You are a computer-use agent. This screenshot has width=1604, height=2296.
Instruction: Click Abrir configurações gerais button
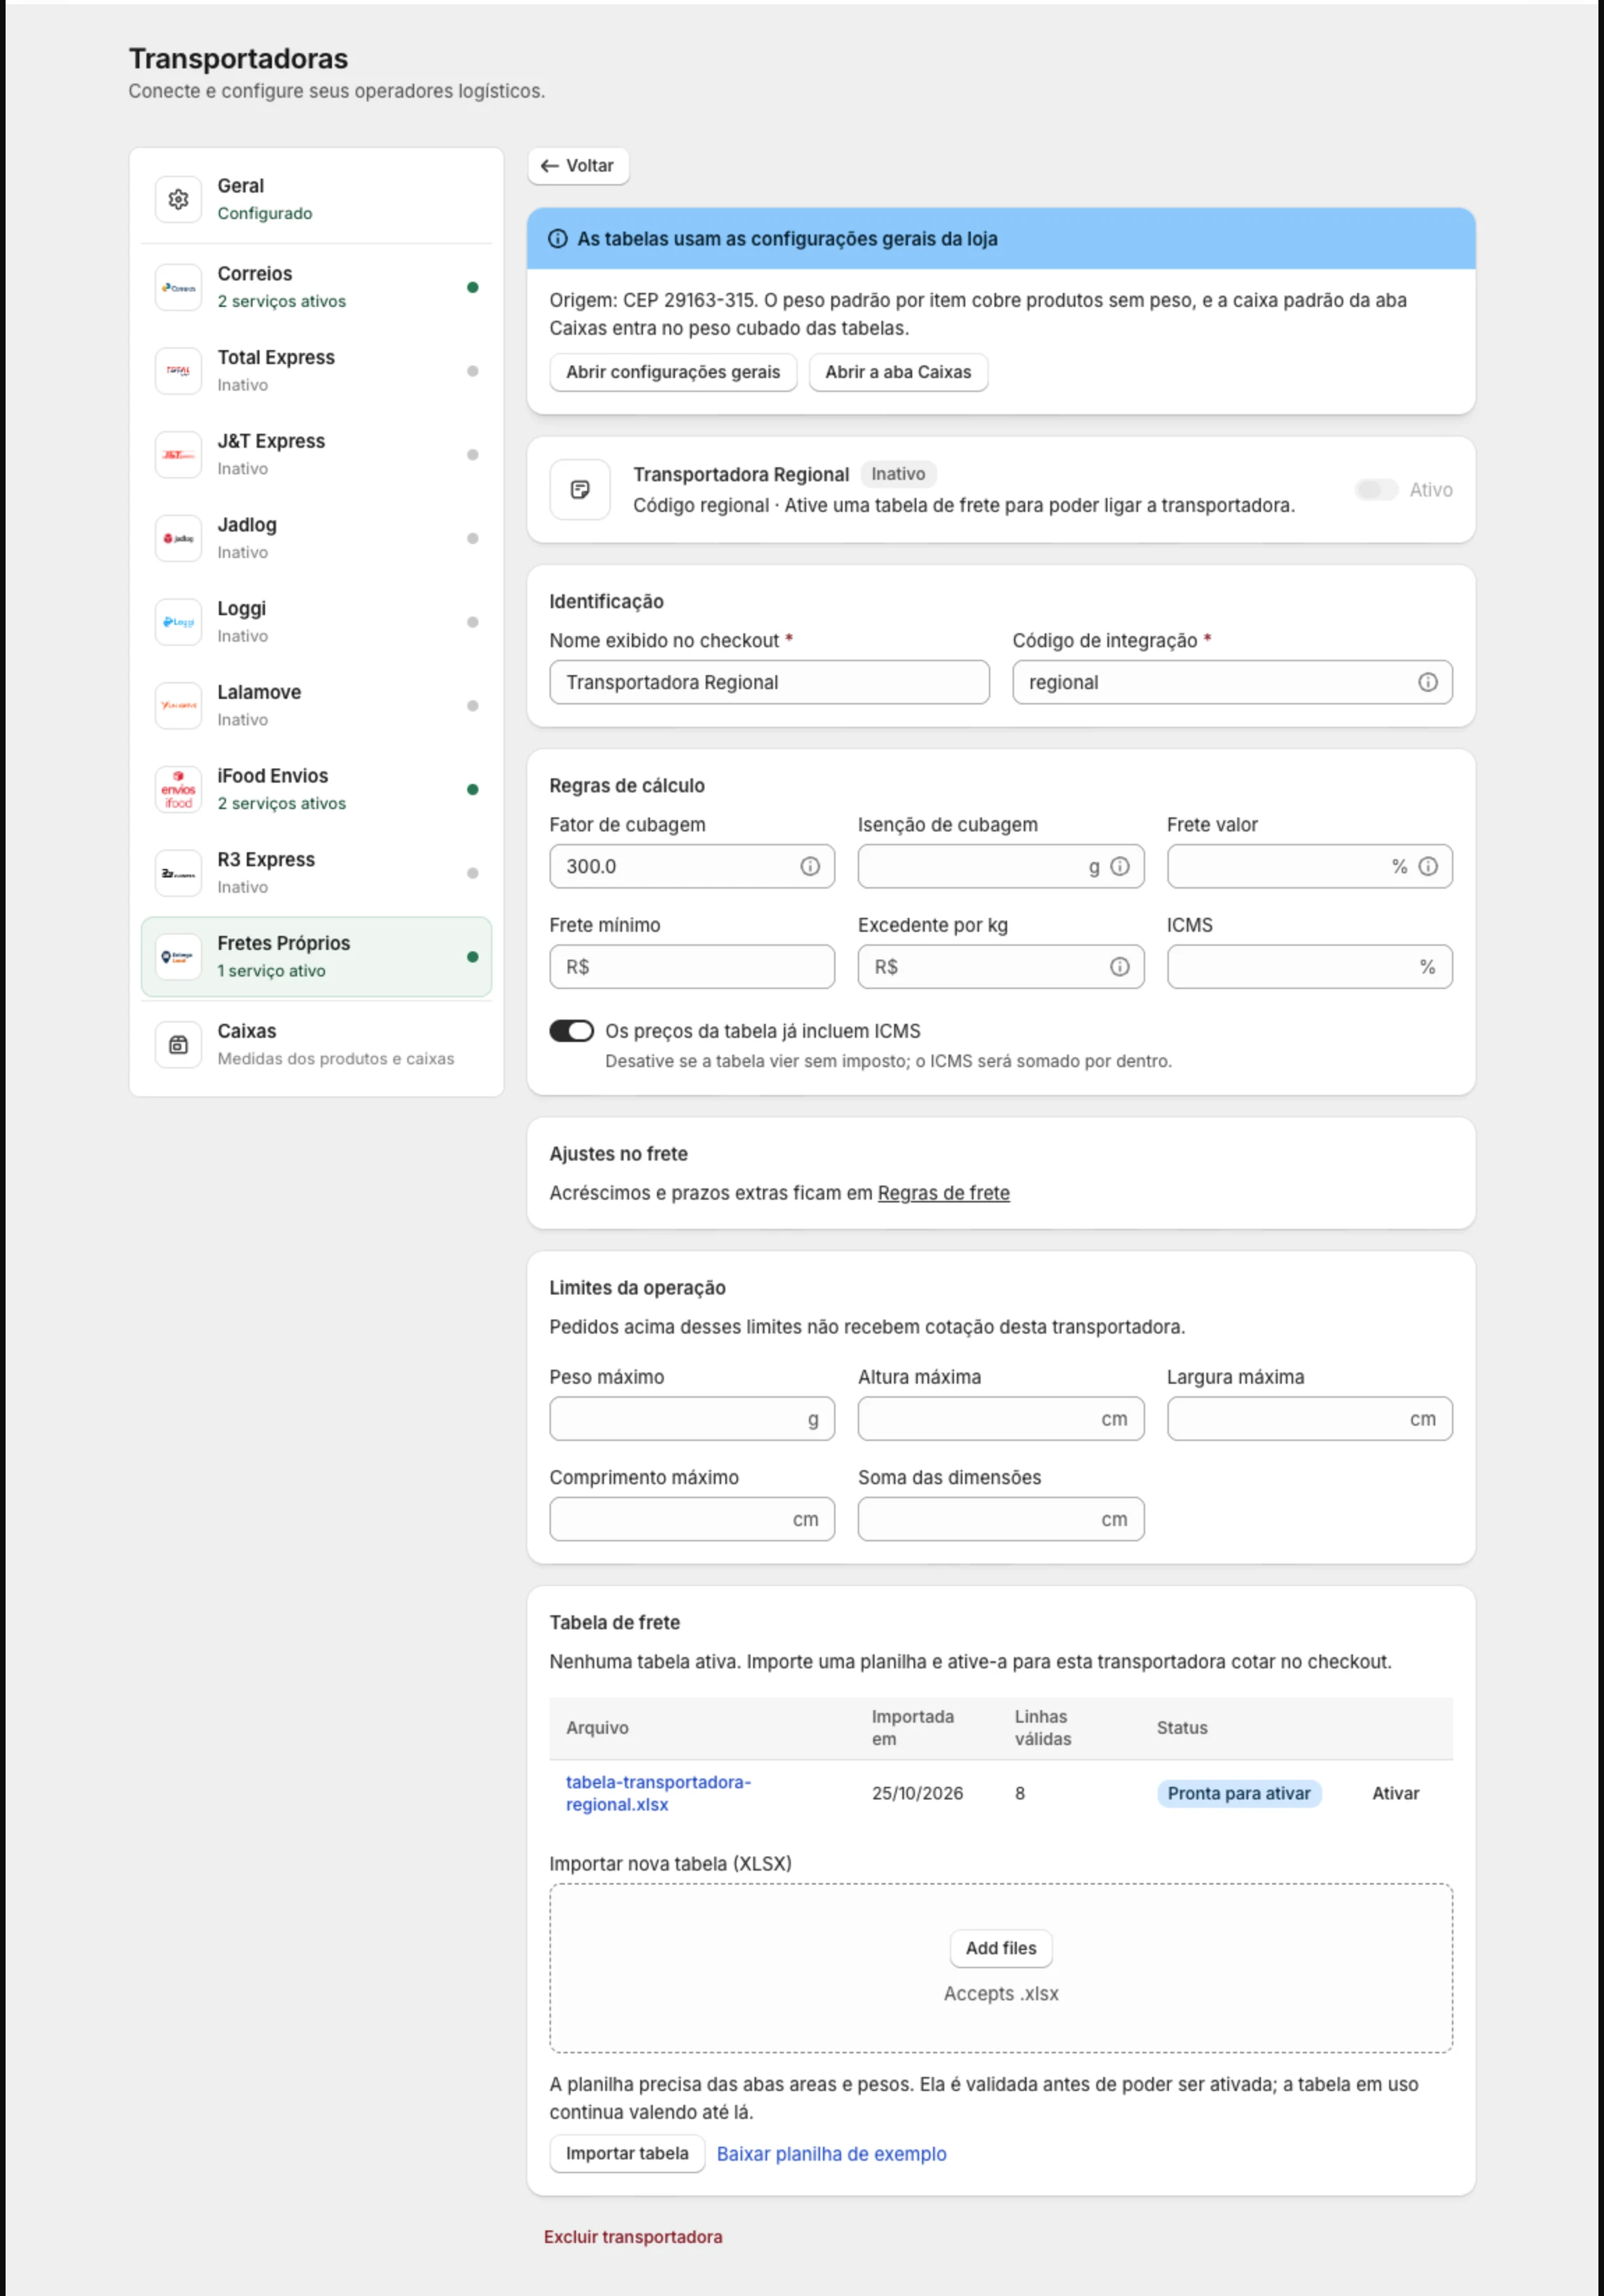click(x=673, y=372)
